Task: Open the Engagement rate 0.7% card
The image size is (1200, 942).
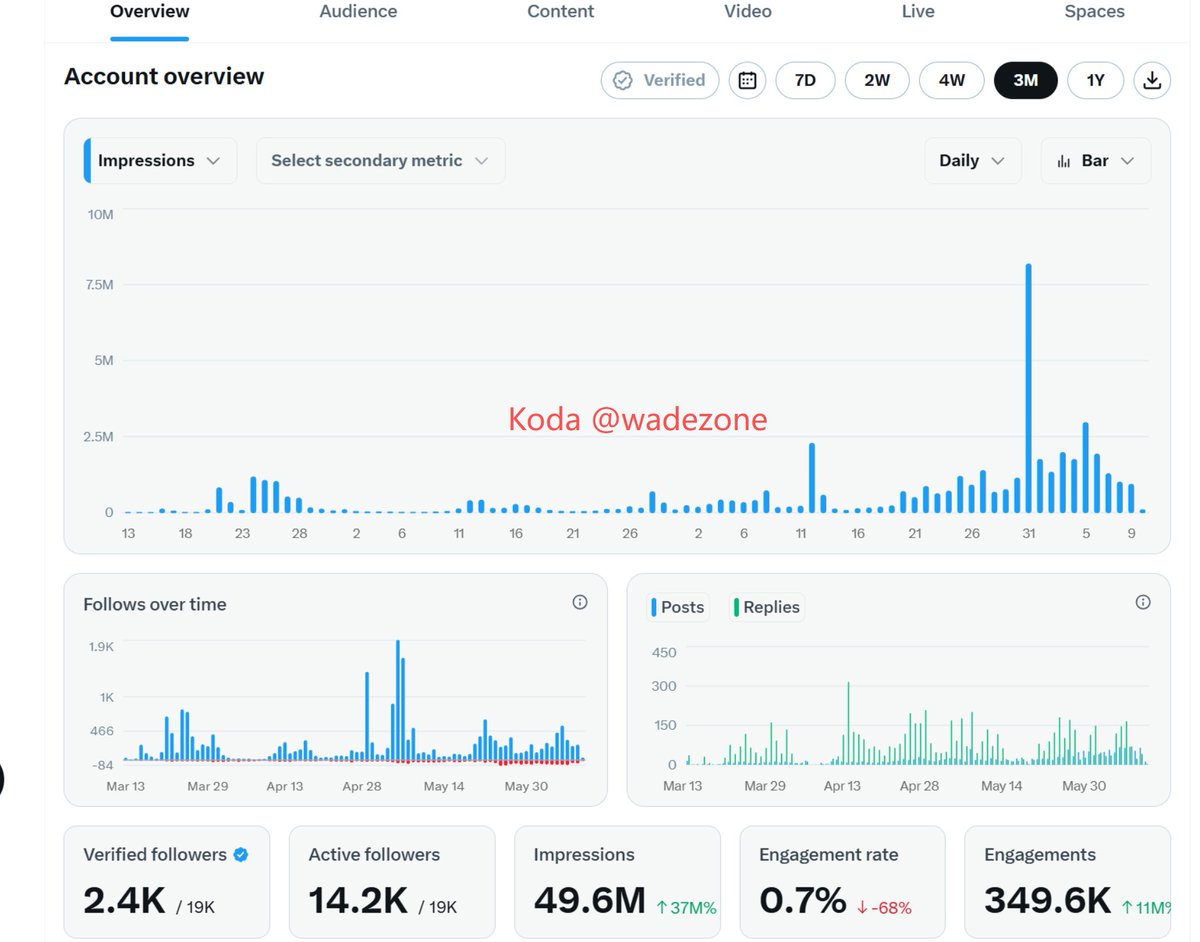Action: click(842, 882)
